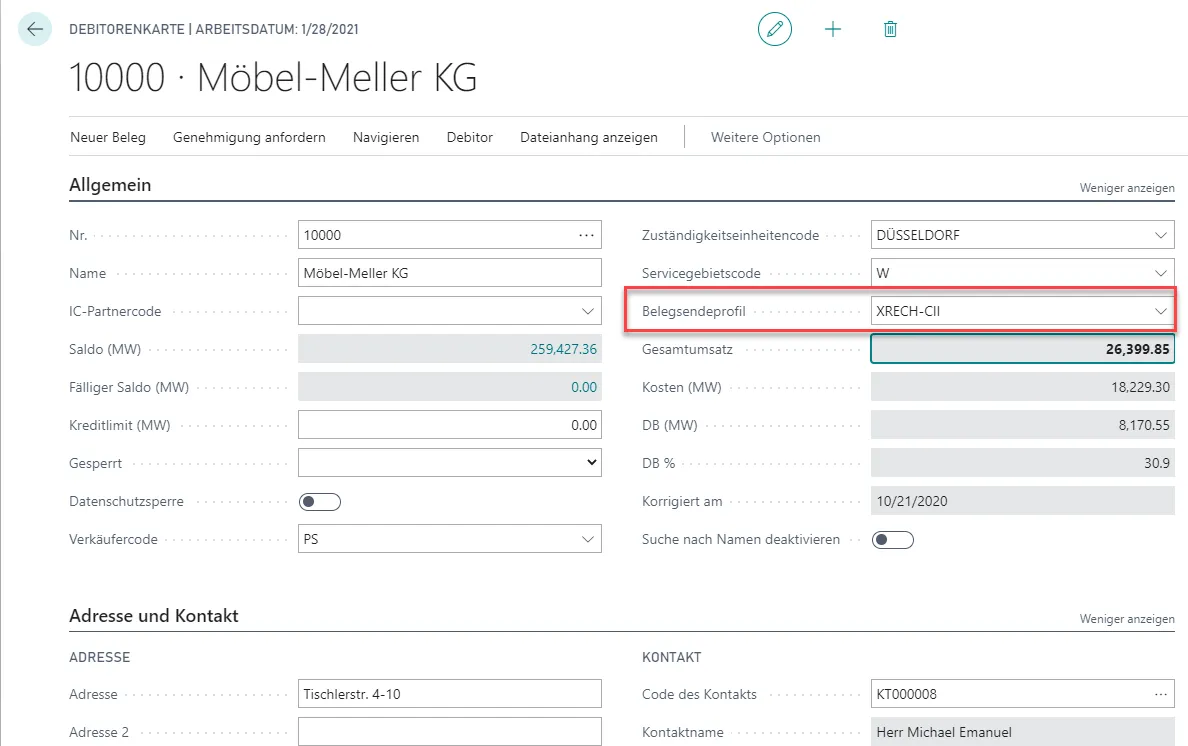
Task: Click the plus icon to create new
Action: click(x=832, y=29)
